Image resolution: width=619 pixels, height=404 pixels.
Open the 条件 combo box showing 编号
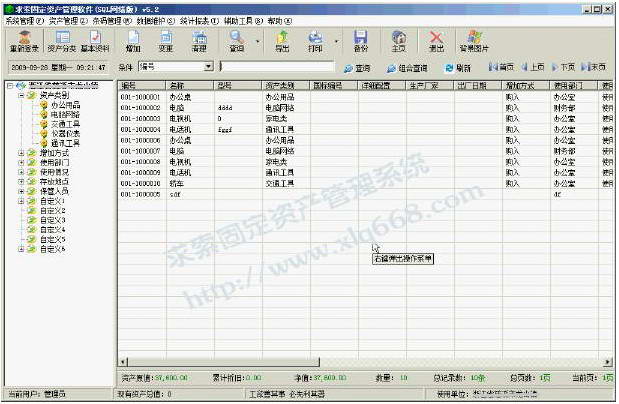pyautogui.click(x=176, y=66)
